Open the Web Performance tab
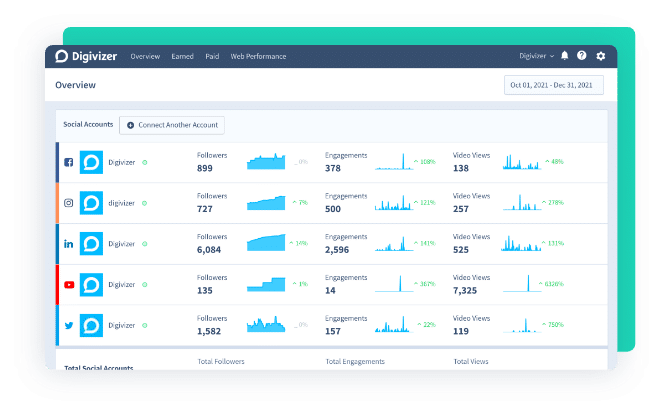Image resolution: width=663 pixels, height=415 pixels. (256, 56)
